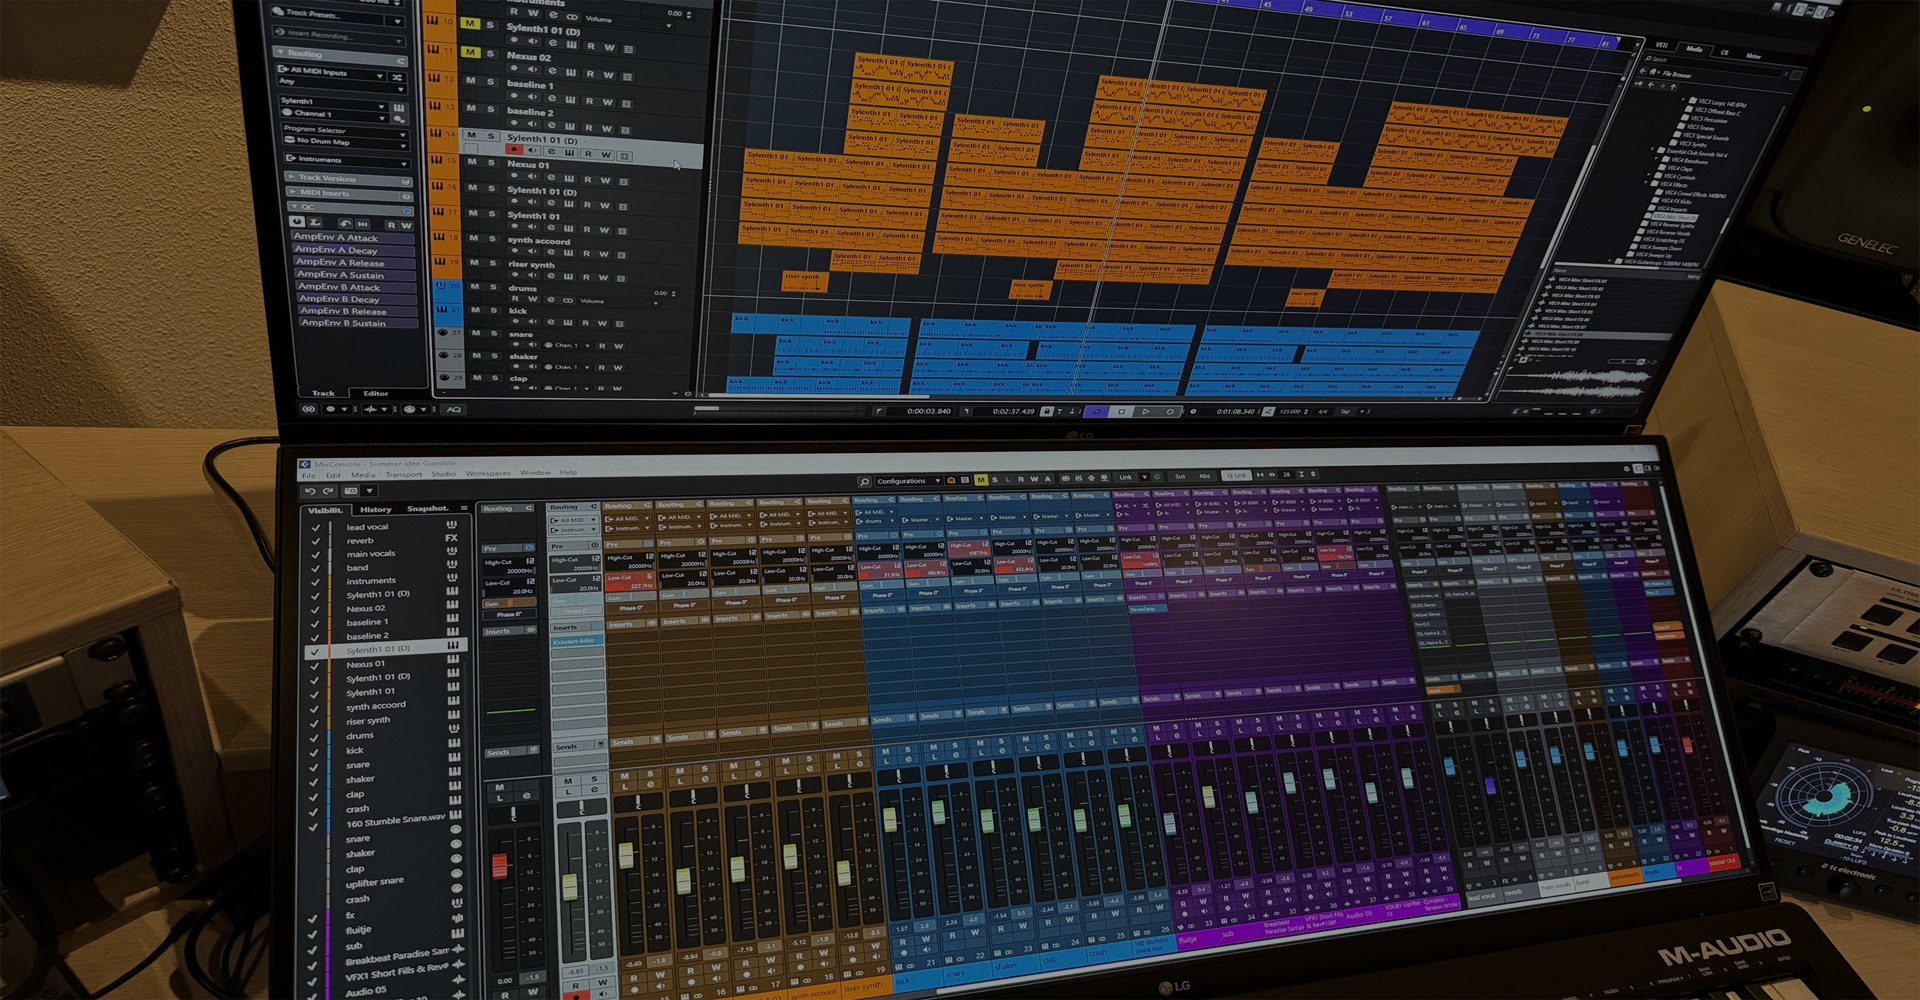Click the left locator time field 0:00:03.840

tap(929, 412)
